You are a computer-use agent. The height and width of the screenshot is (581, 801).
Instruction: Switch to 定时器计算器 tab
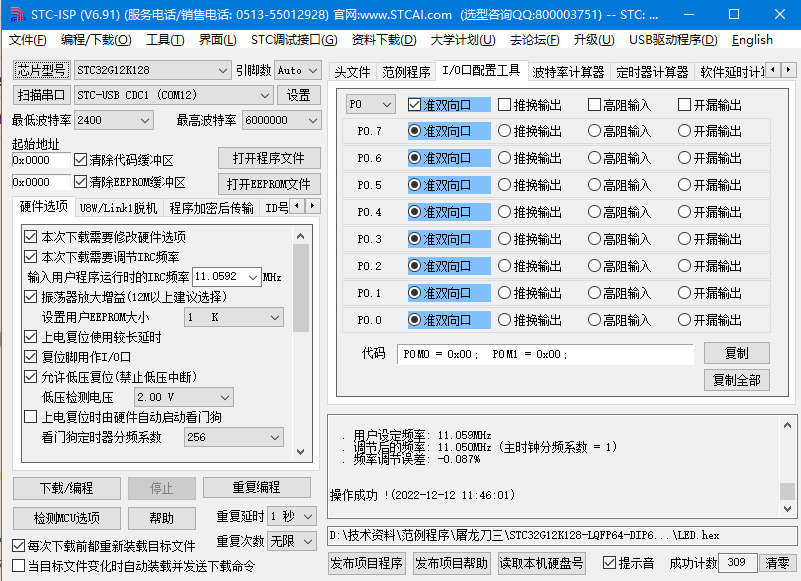click(x=652, y=72)
